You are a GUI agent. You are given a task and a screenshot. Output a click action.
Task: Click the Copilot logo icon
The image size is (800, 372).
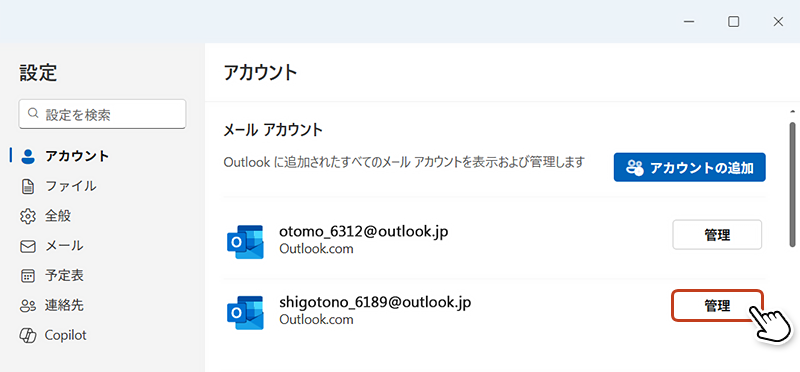(28, 336)
